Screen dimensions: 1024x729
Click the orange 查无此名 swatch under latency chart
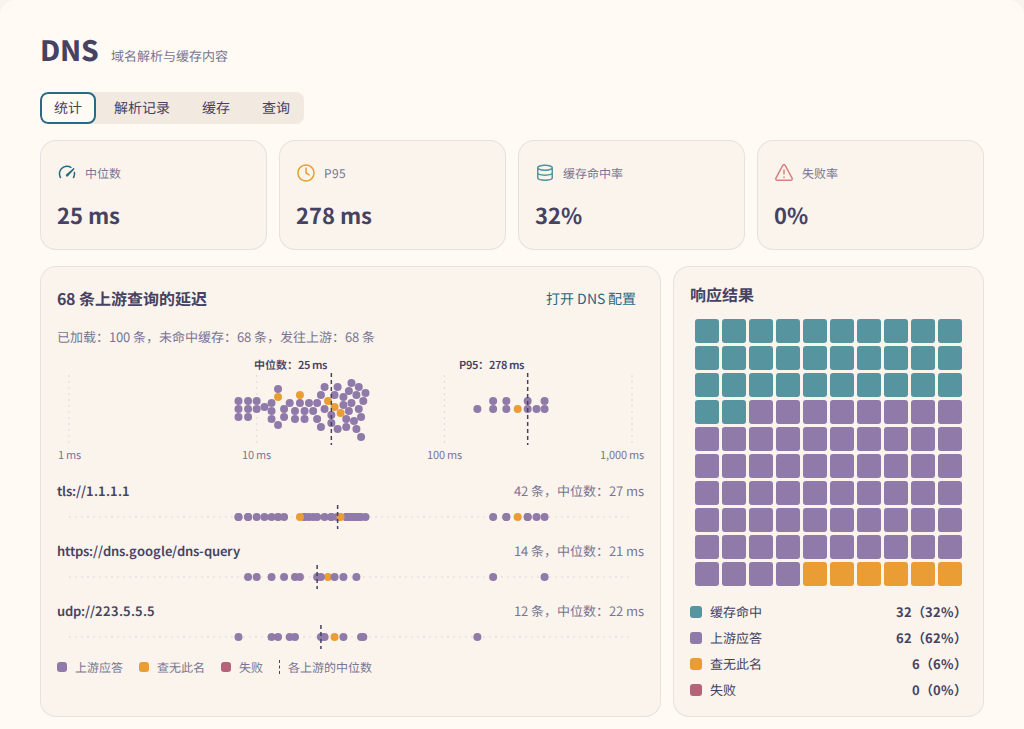tap(144, 667)
